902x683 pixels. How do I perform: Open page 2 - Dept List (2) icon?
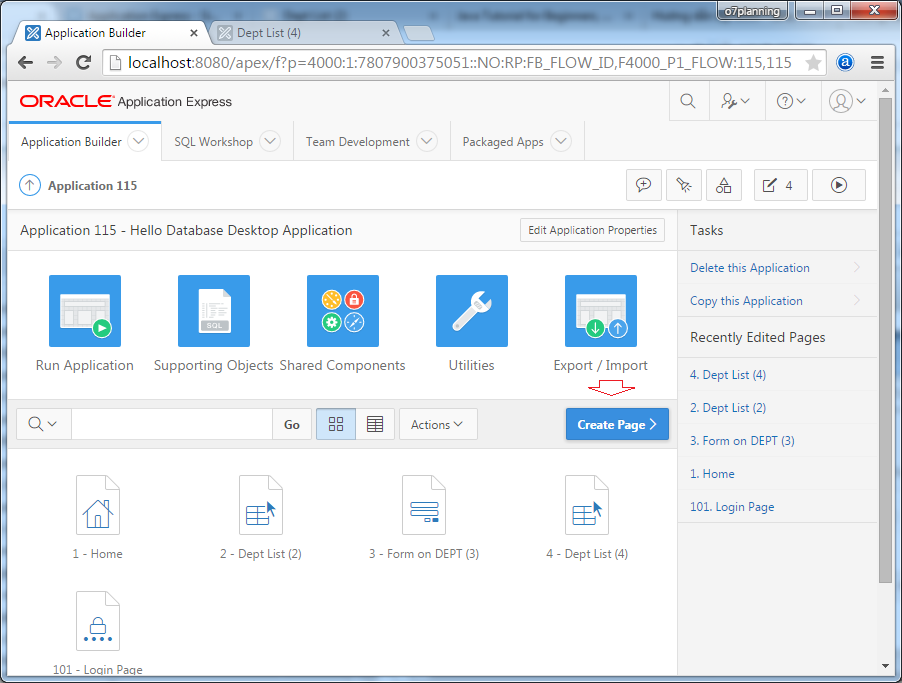click(x=261, y=505)
